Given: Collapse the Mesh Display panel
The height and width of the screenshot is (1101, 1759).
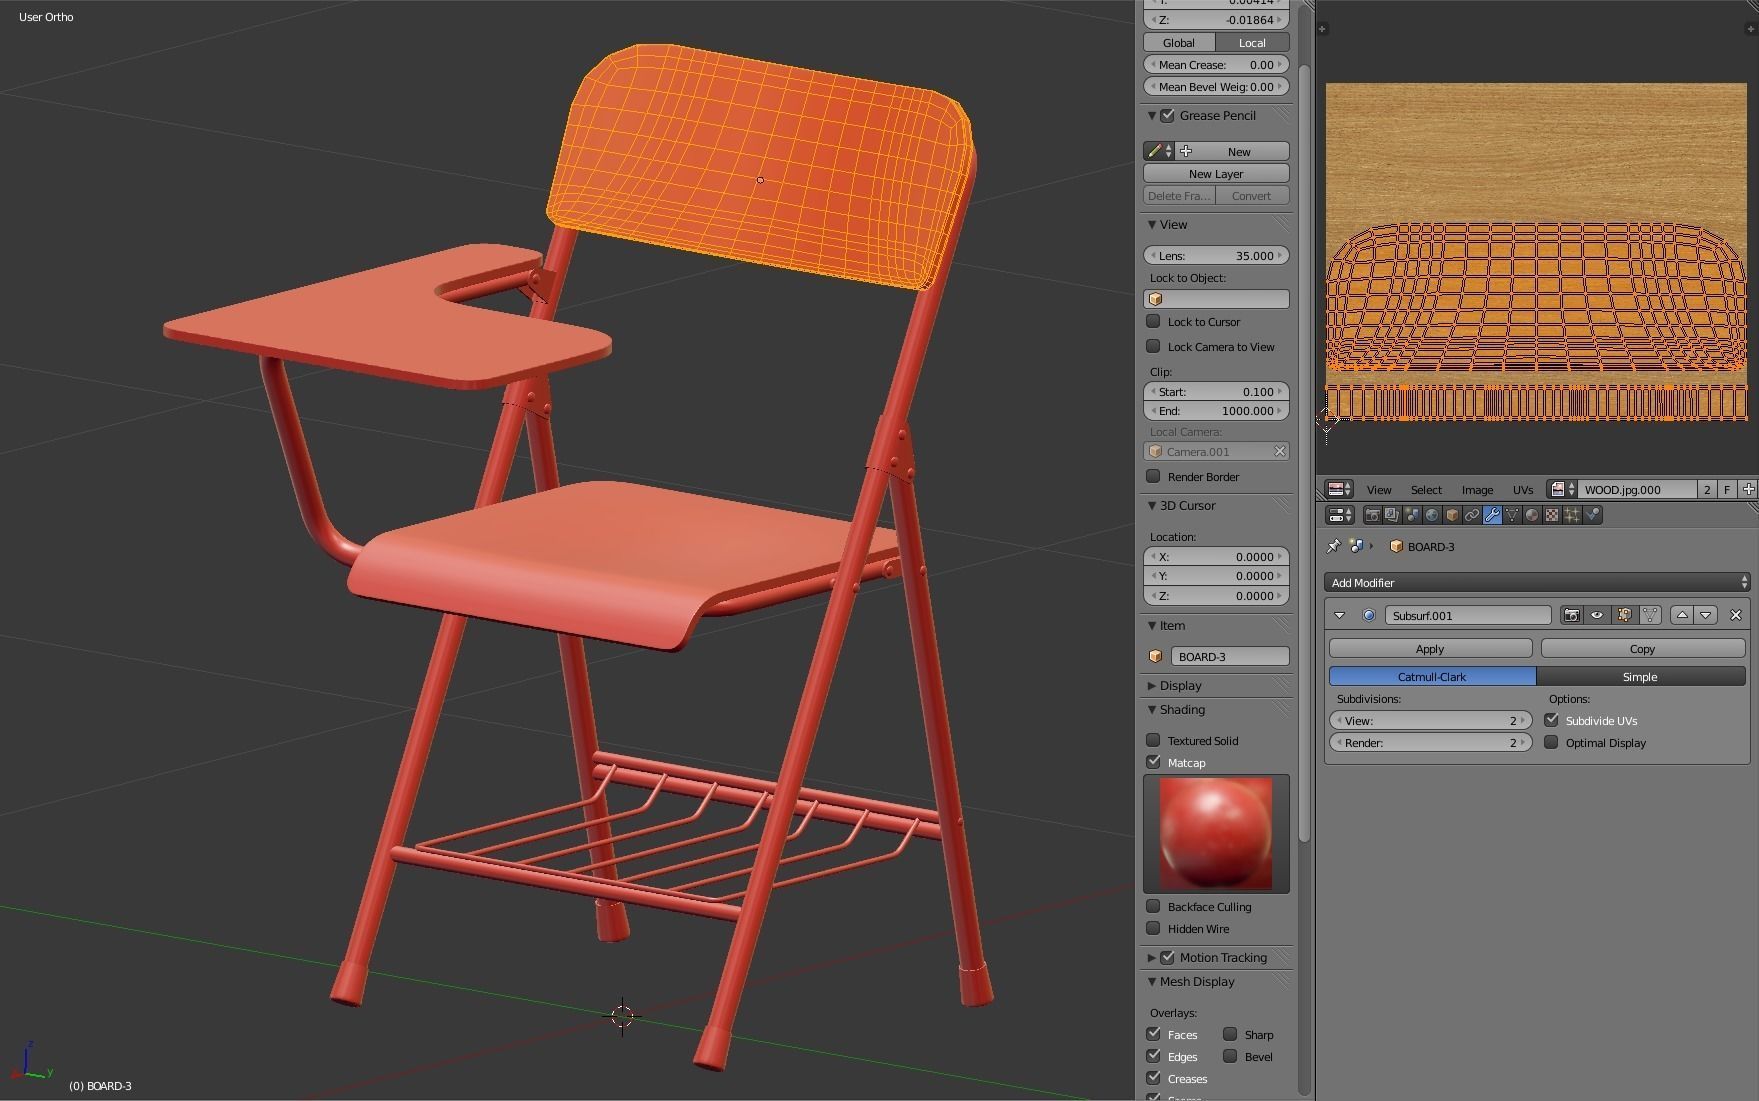Looking at the screenshot, I should (1152, 981).
